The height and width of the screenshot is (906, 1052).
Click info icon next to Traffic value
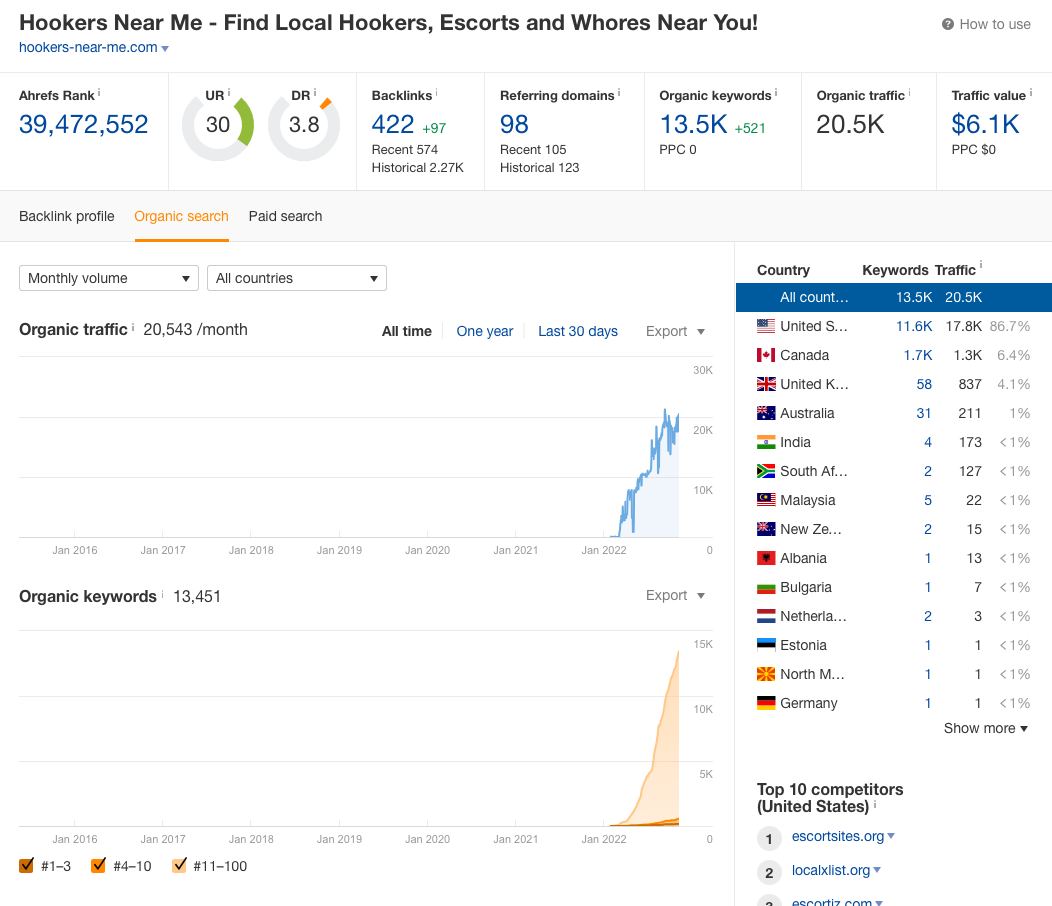point(1032,93)
